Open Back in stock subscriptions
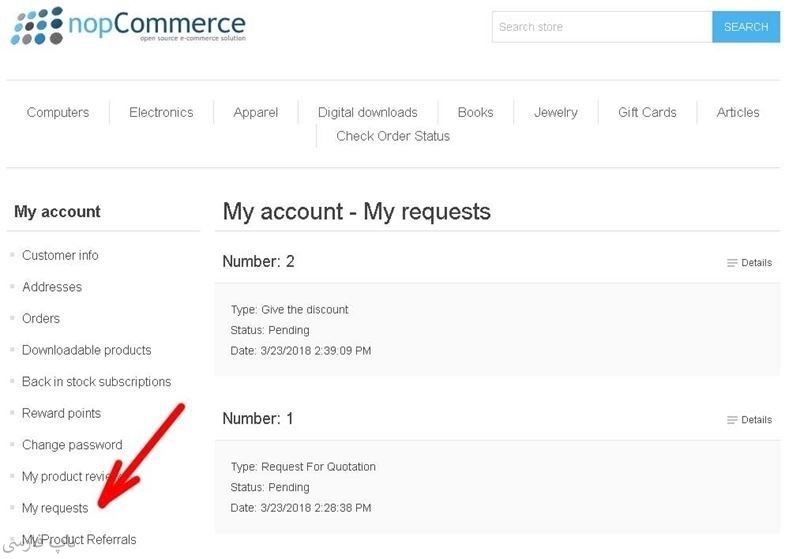This screenshot has width=800, height=559. click(96, 382)
